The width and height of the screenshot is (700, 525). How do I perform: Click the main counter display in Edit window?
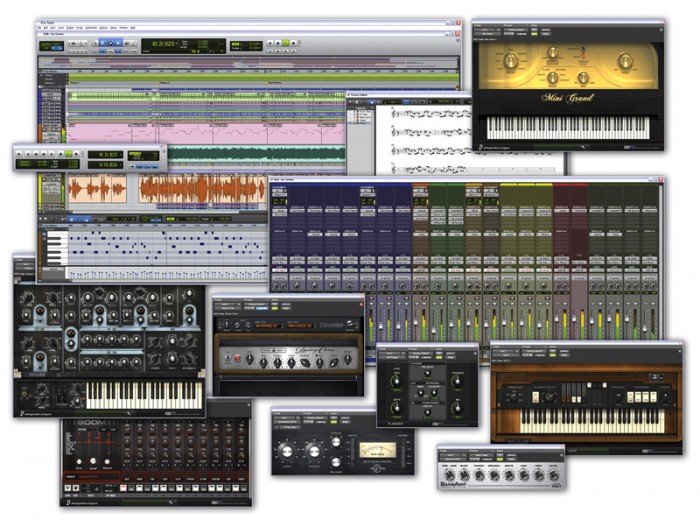click(163, 44)
